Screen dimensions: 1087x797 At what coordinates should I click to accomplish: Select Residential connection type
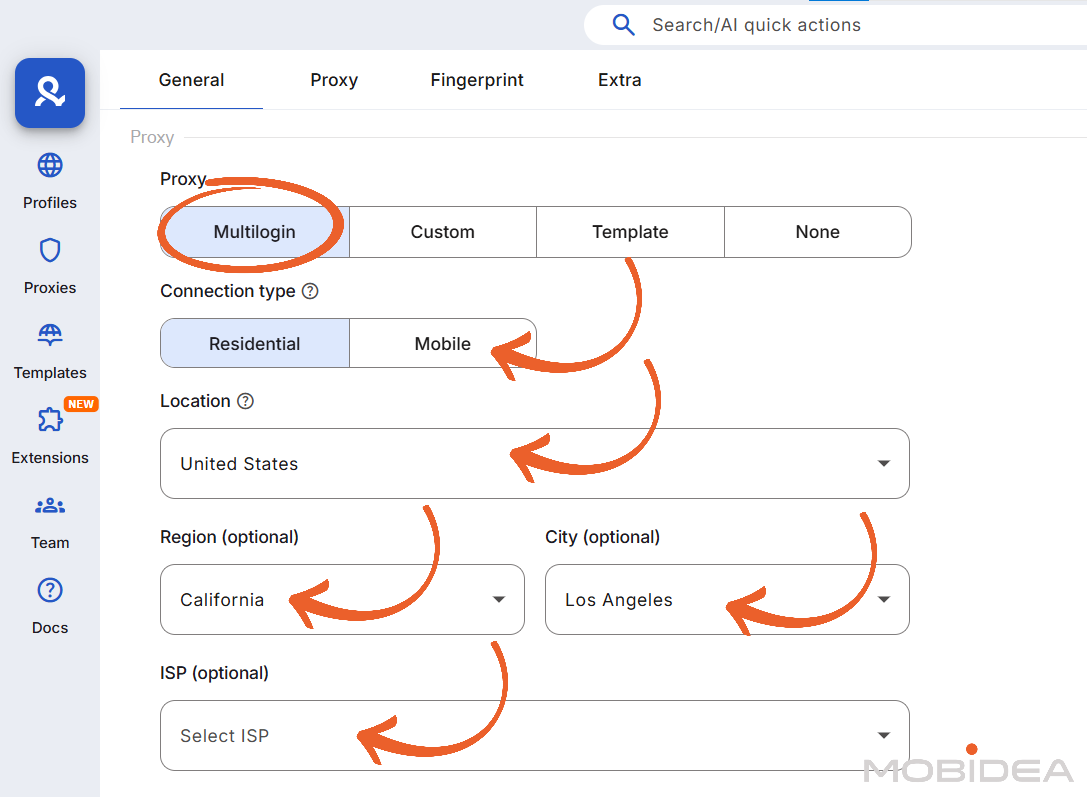point(255,344)
